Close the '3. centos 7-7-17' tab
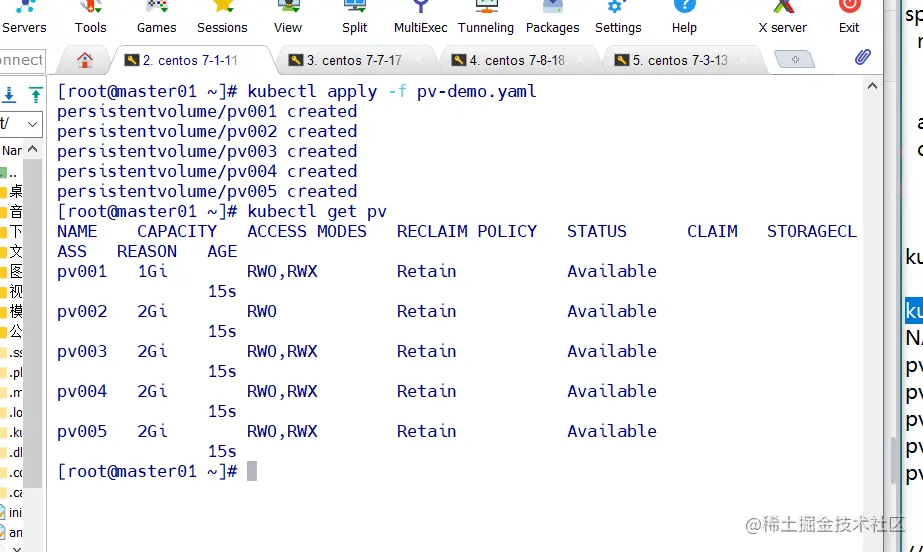This screenshot has height=552, width=923. click(419, 60)
